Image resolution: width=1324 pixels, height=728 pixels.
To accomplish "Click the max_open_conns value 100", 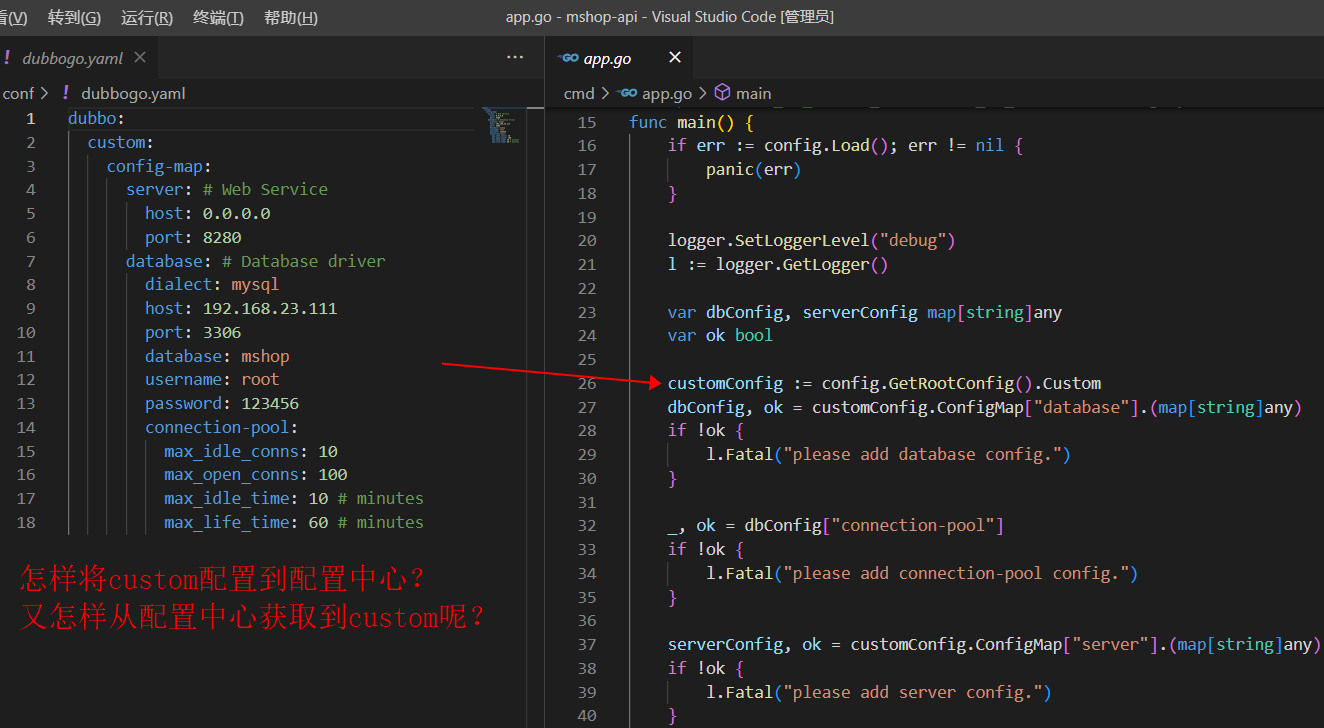I will [333, 475].
